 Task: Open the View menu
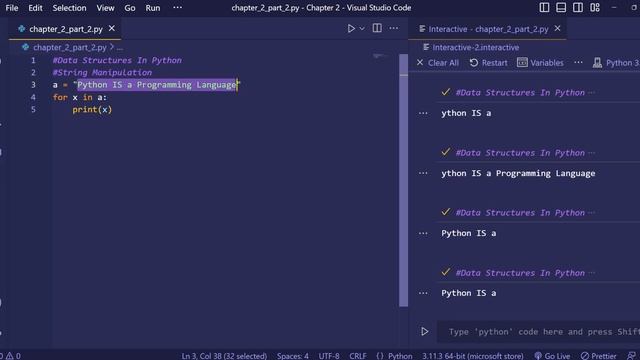(105, 8)
